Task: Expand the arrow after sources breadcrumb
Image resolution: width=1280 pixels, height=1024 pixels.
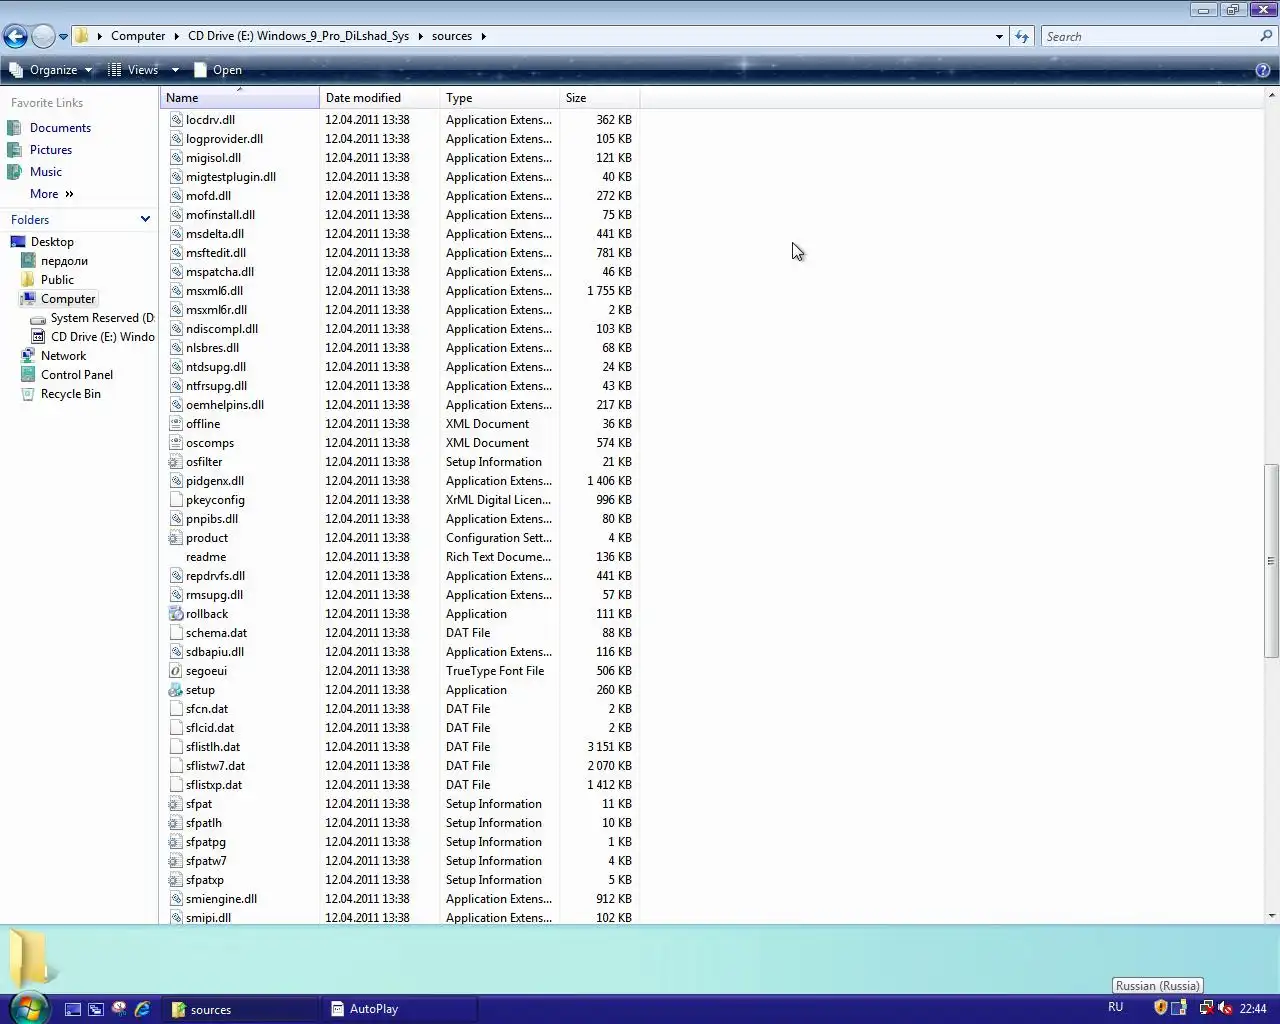Action: point(484,36)
